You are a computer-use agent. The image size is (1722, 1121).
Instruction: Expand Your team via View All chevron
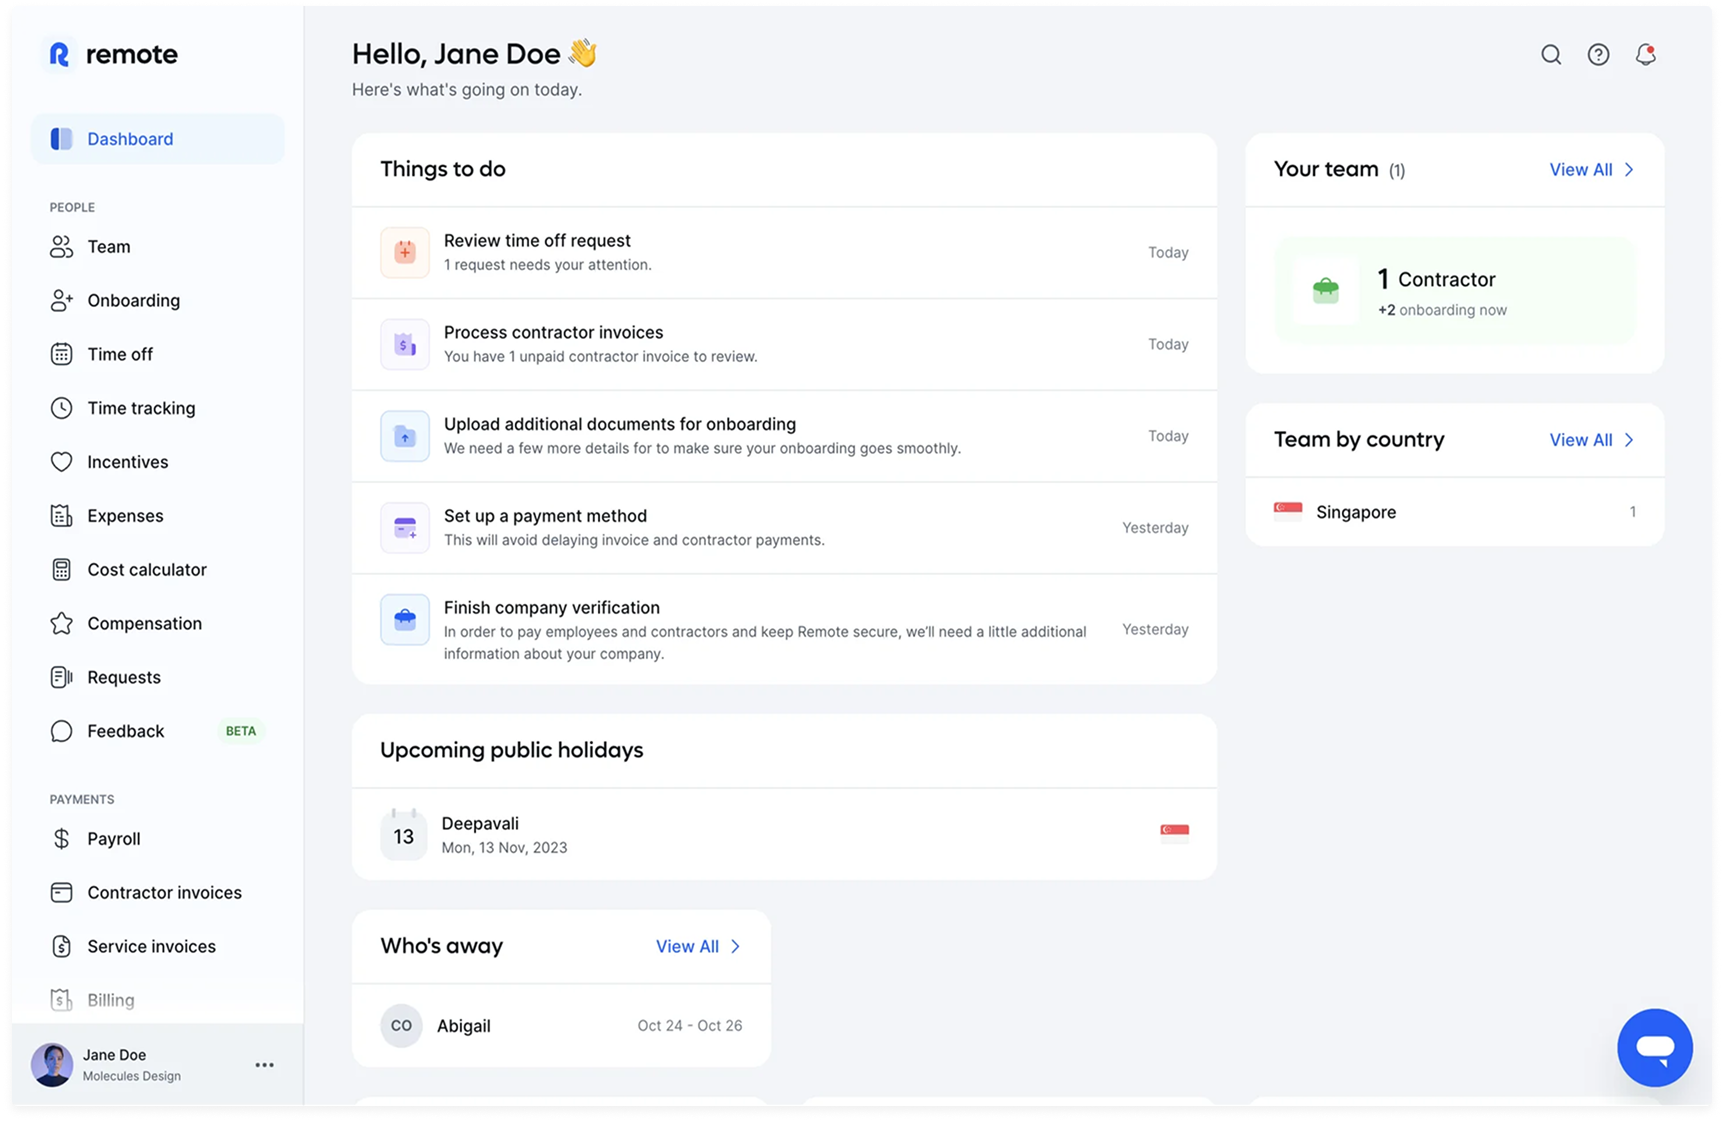(1629, 170)
